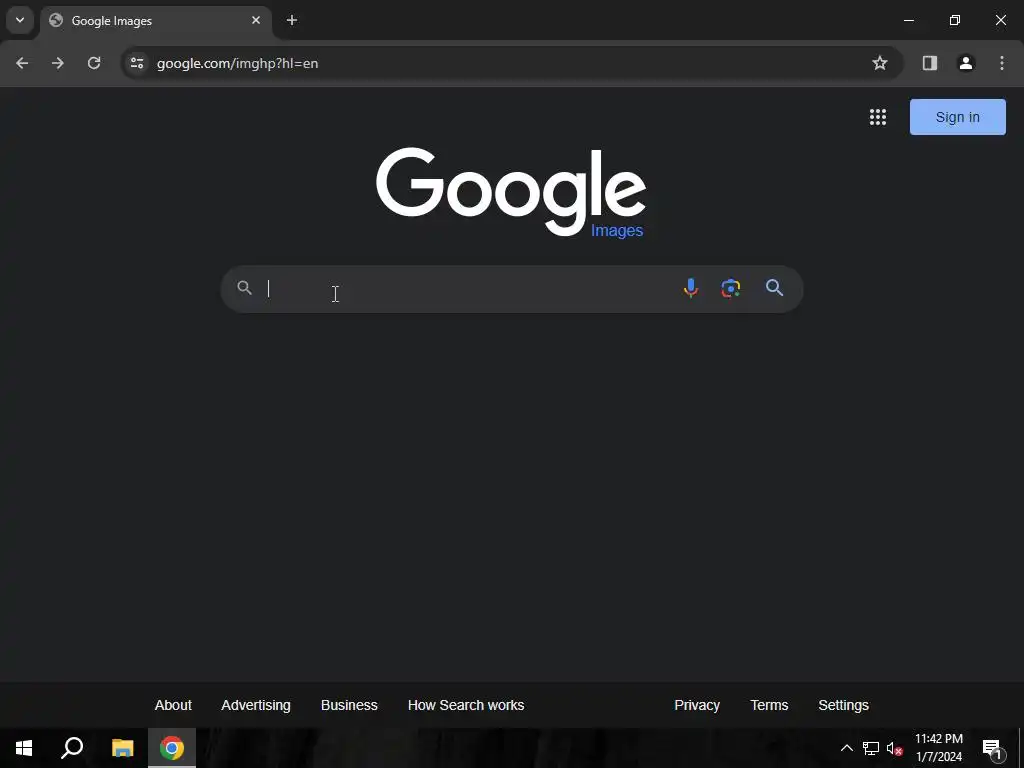Open Google Lens search by image
This screenshot has width=1024, height=768.
(x=731, y=288)
